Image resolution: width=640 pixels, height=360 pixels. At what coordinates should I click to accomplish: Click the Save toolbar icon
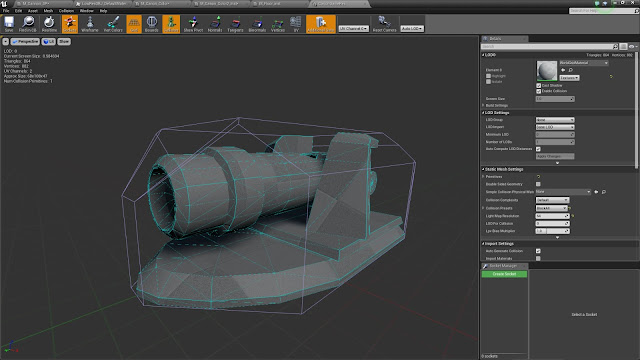pos(9,24)
